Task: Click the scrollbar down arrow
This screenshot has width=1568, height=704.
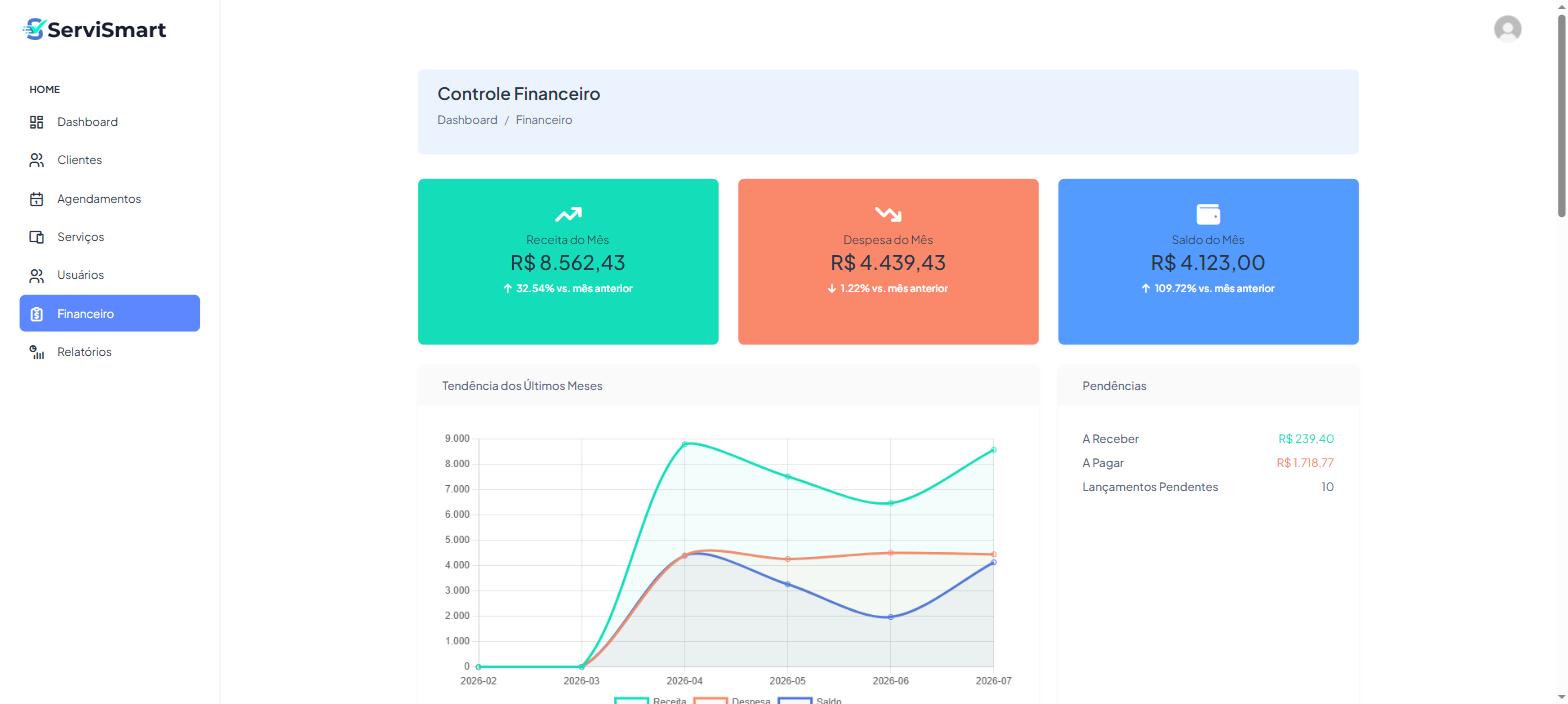Action: 1562,697
